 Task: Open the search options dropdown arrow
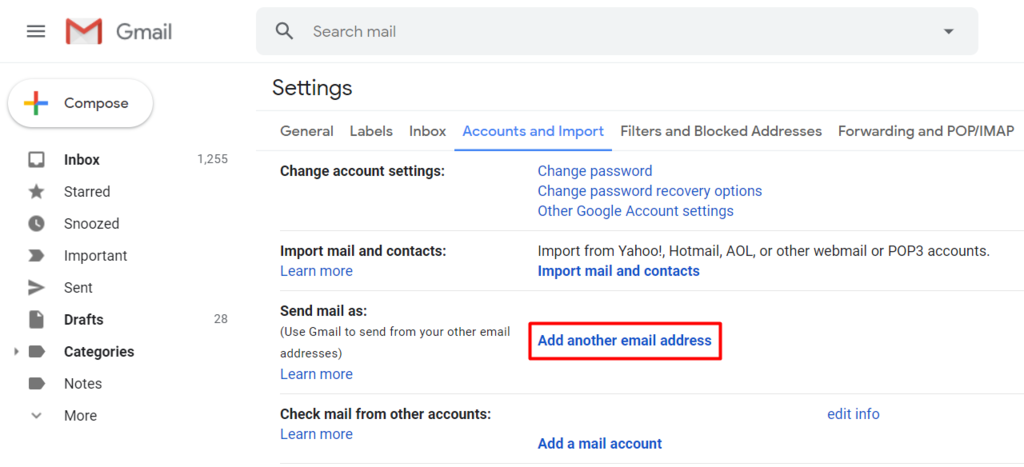(x=948, y=31)
